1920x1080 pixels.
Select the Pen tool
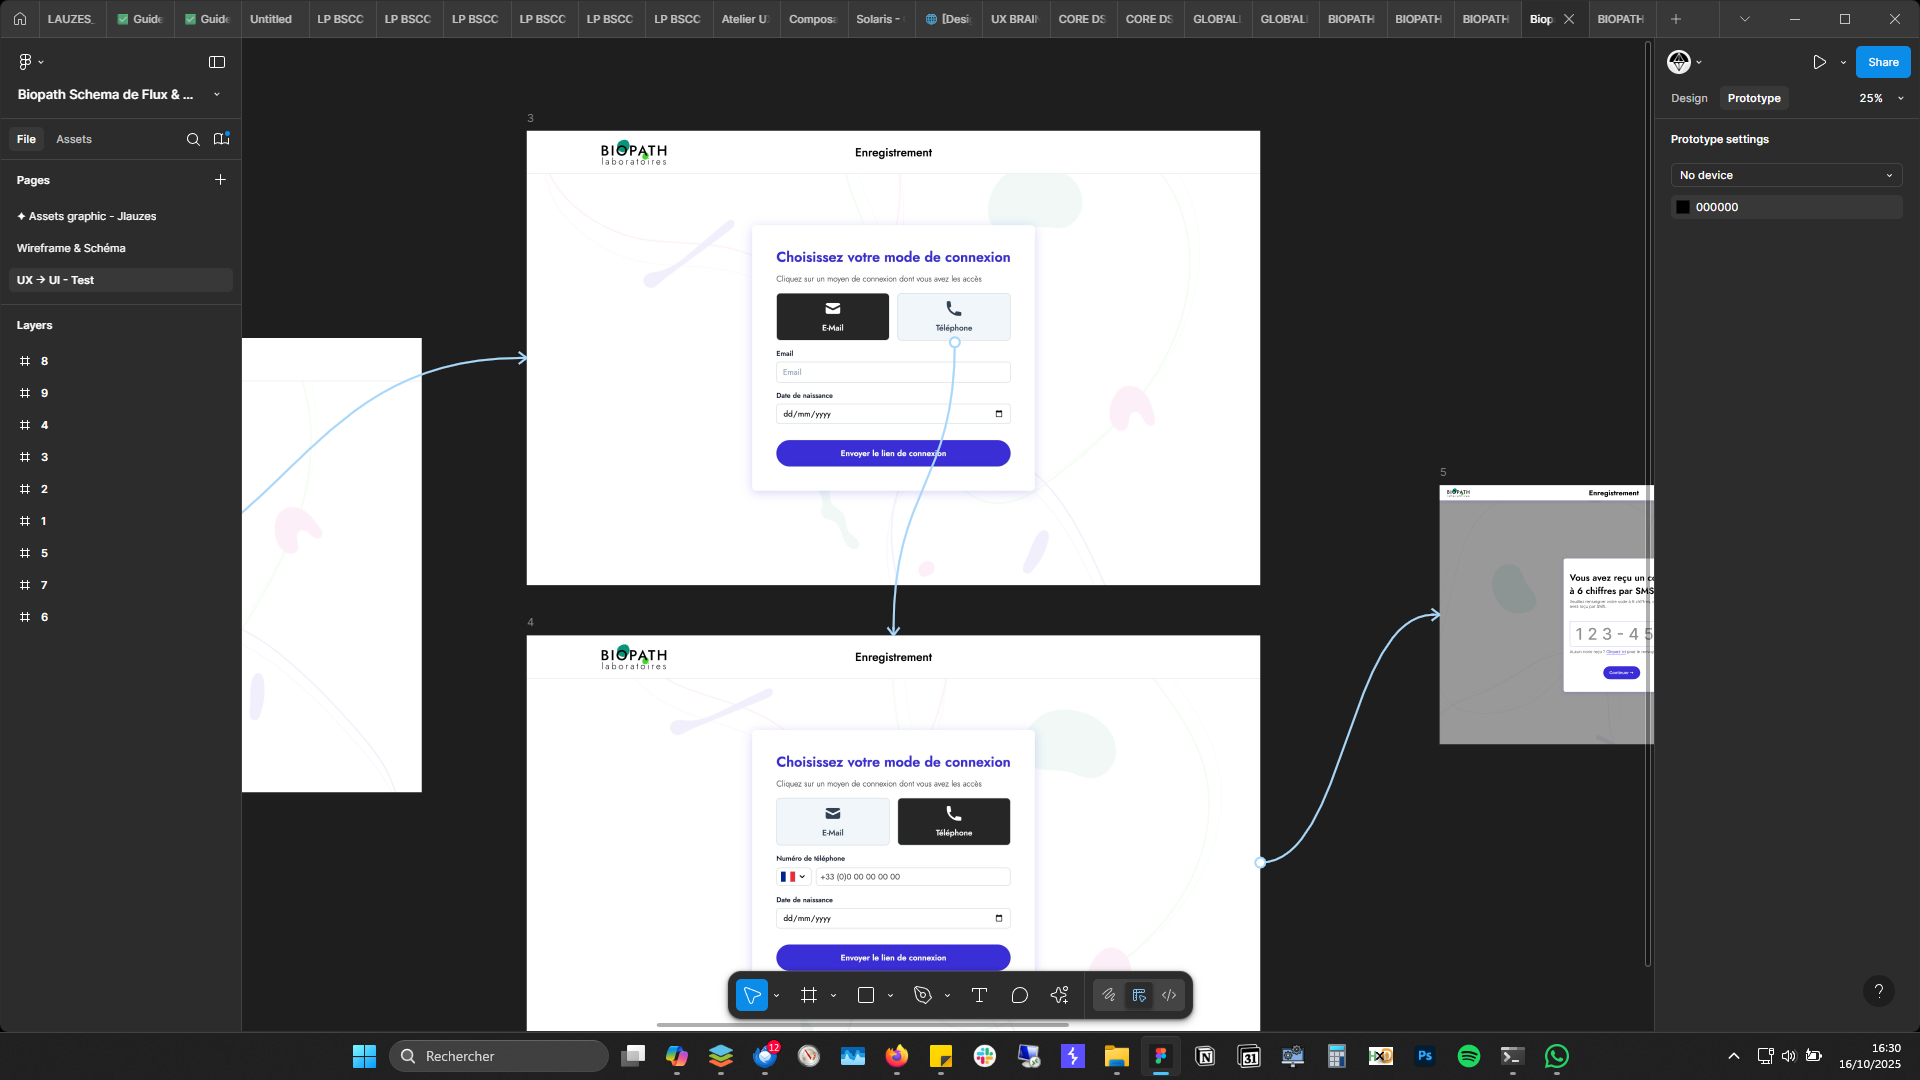[x=923, y=995]
